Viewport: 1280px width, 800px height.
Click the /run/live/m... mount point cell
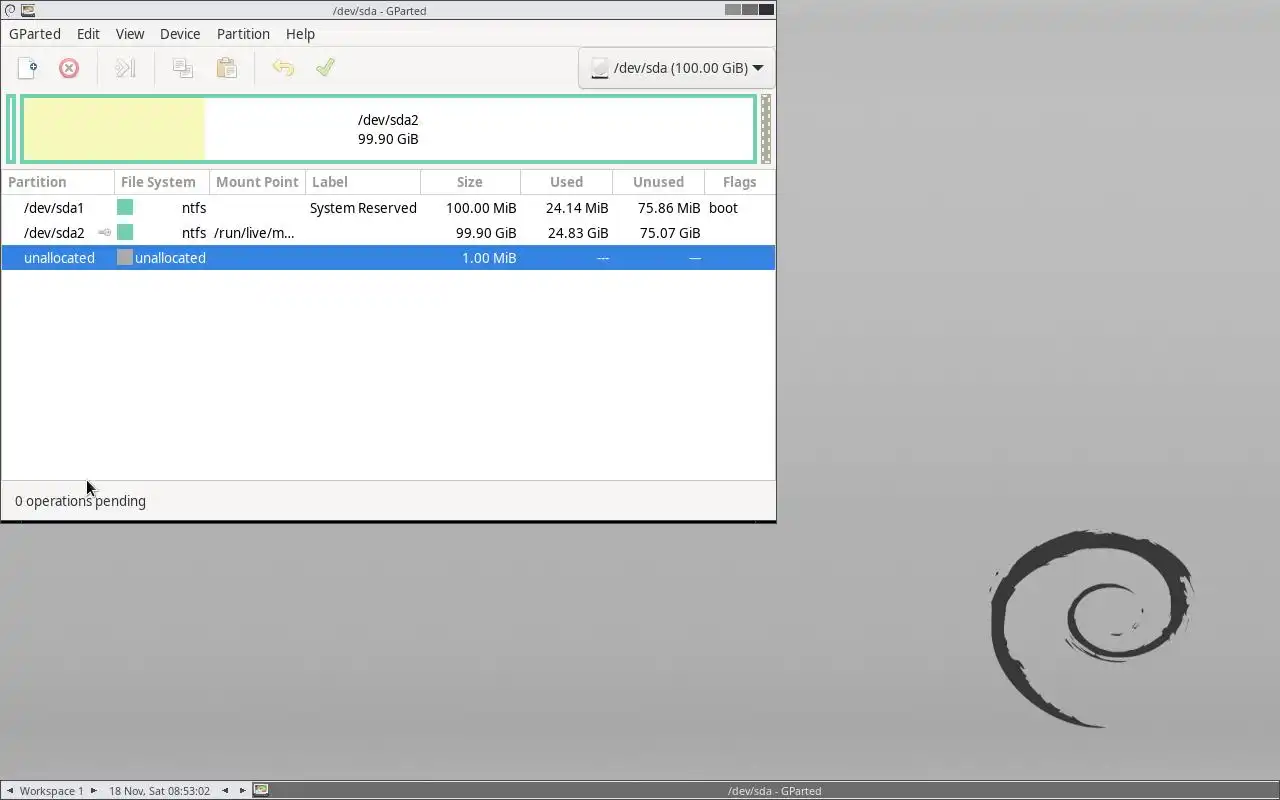[x=254, y=233]
